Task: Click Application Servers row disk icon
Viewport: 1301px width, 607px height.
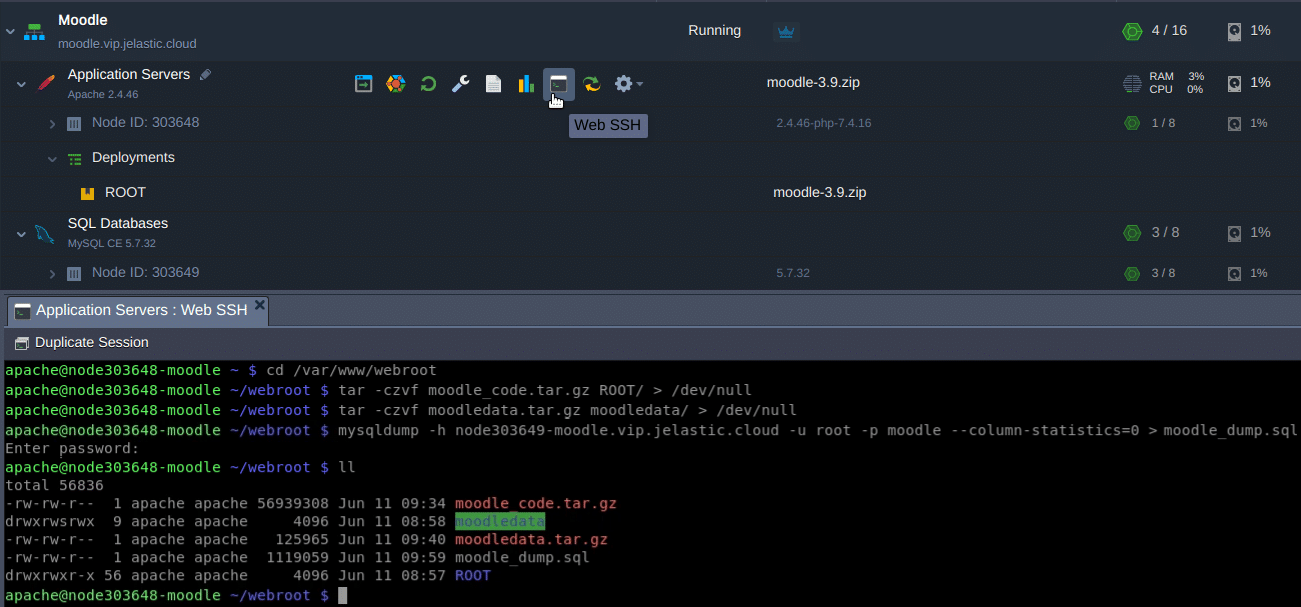Action: tap(1235, 83)
